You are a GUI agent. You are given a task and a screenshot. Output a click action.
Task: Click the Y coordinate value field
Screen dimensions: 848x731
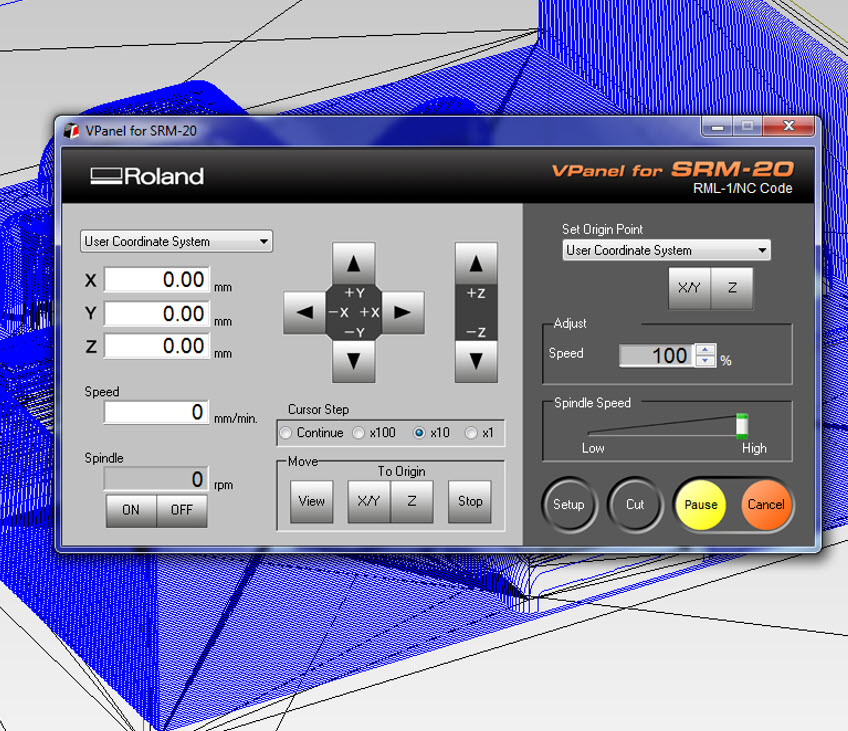click(x=157, y=314)
